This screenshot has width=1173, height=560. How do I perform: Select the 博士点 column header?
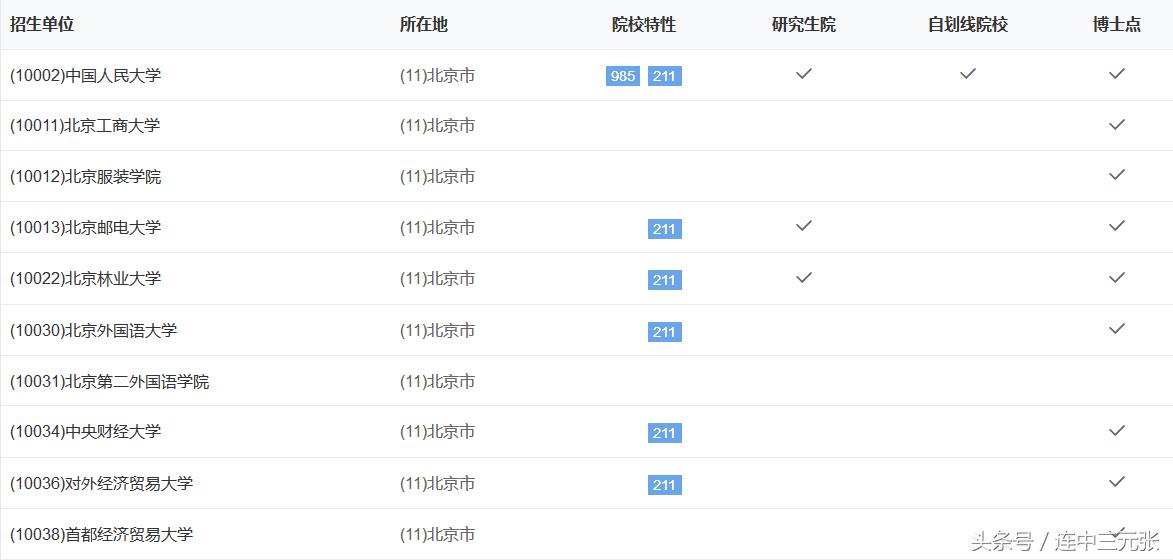point(1117,25)
